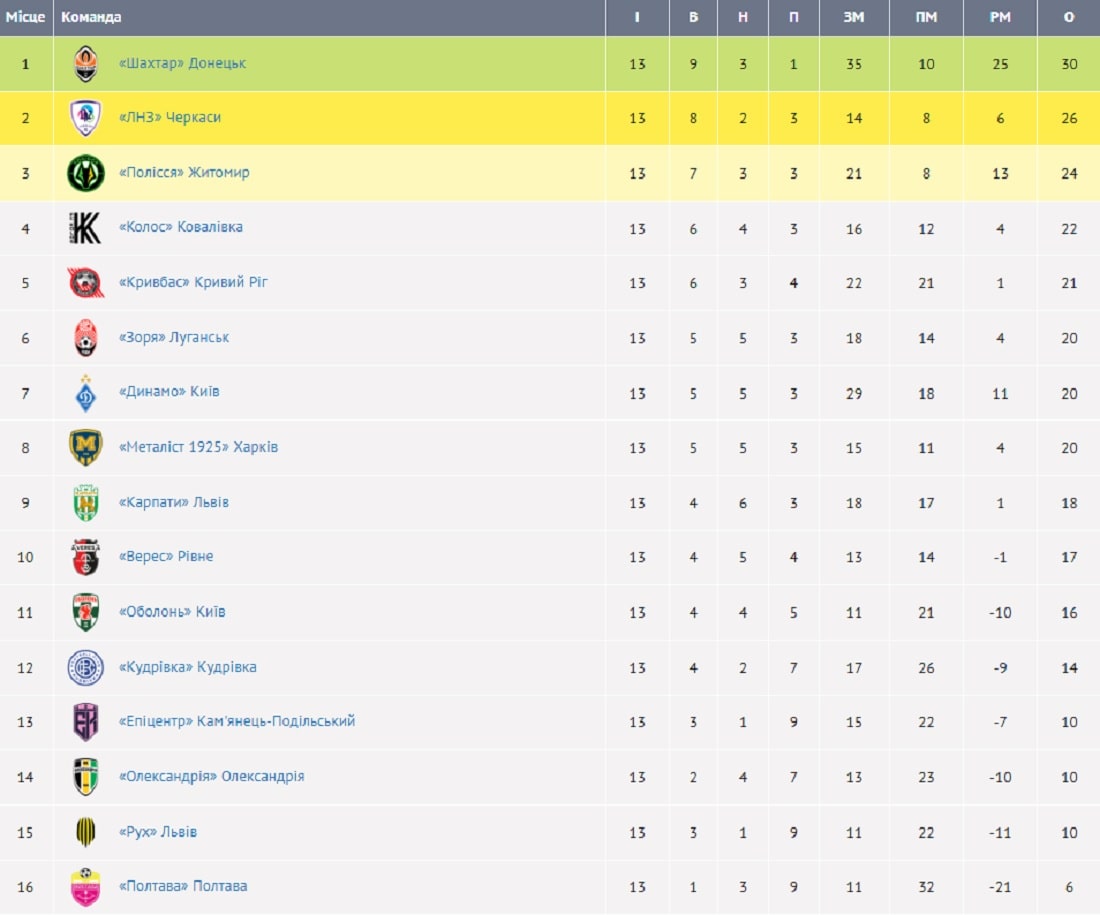
Task: Click the Rukh Lviv yellow-black logo
Action: [86, 832]
